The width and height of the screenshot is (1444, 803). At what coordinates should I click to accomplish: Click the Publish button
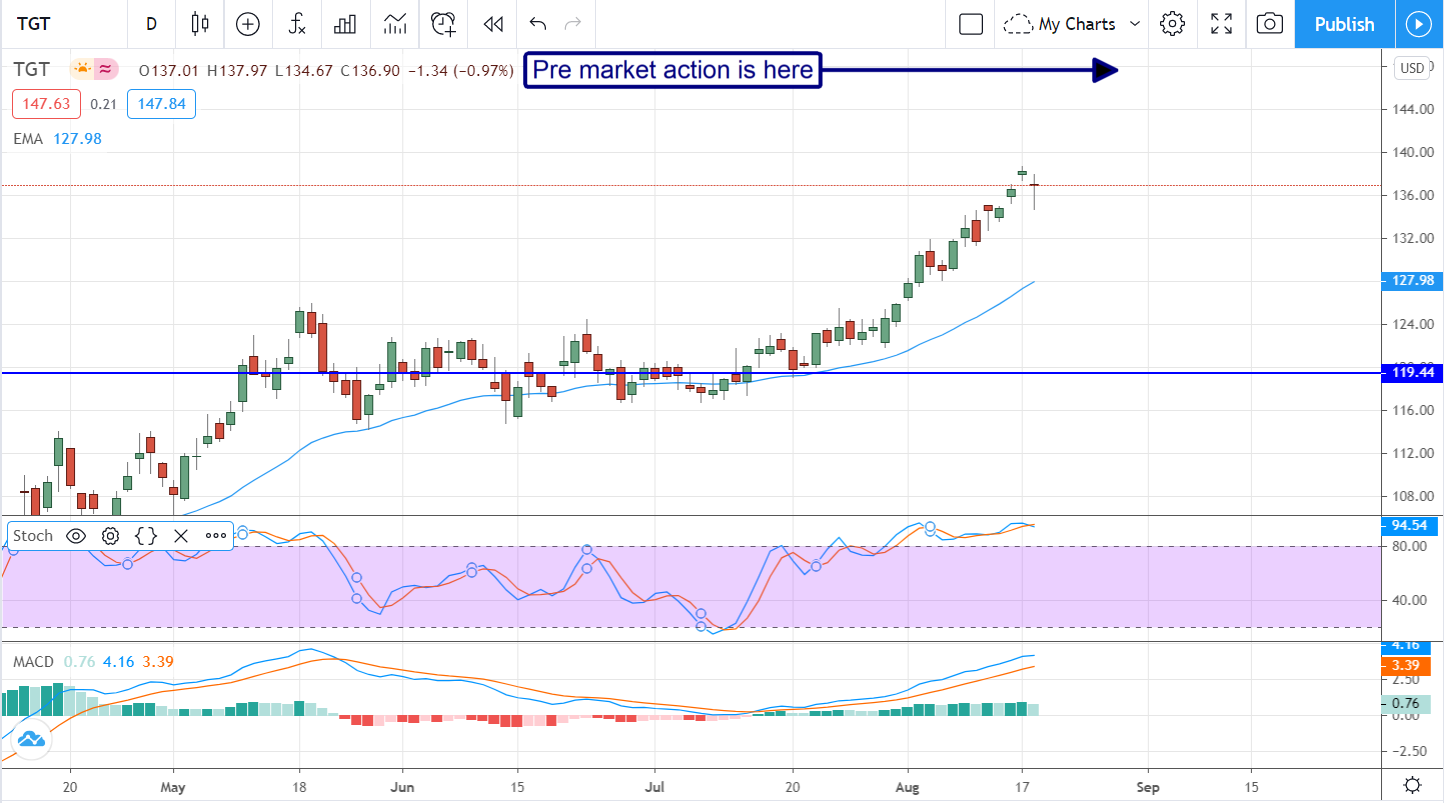pos(1344,24)
